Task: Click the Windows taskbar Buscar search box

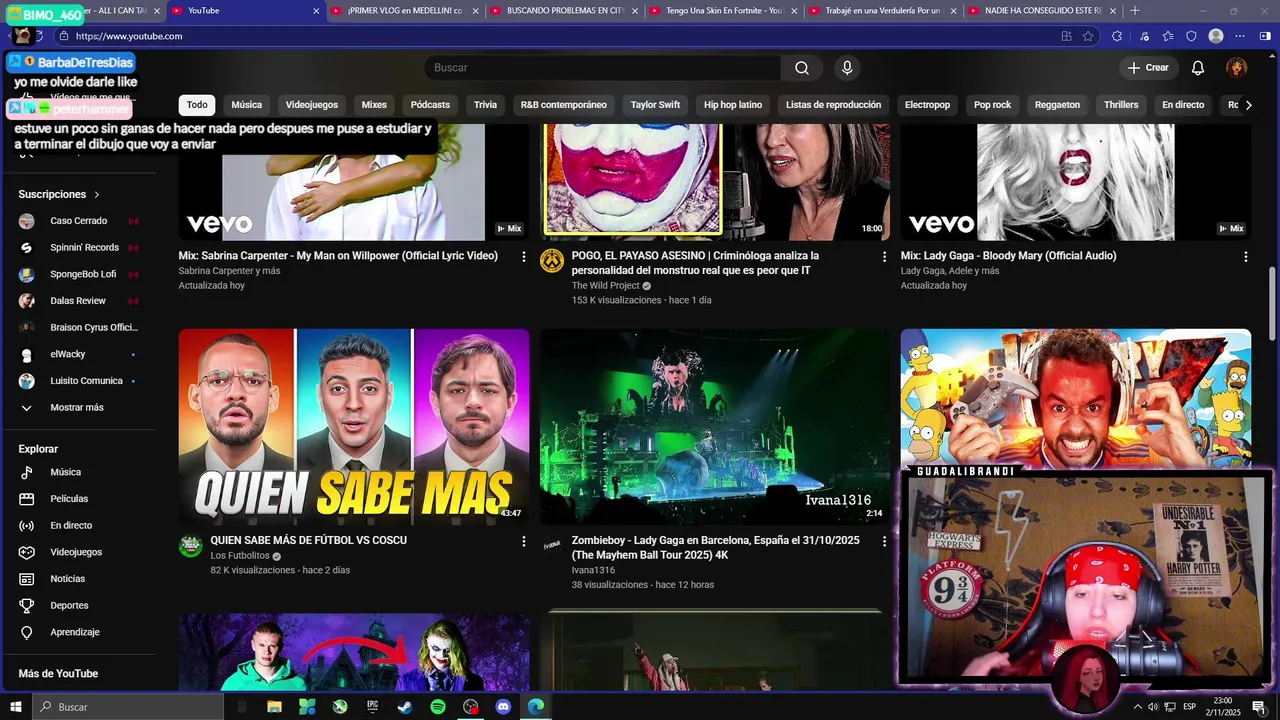Action: [x=128, y=707]
